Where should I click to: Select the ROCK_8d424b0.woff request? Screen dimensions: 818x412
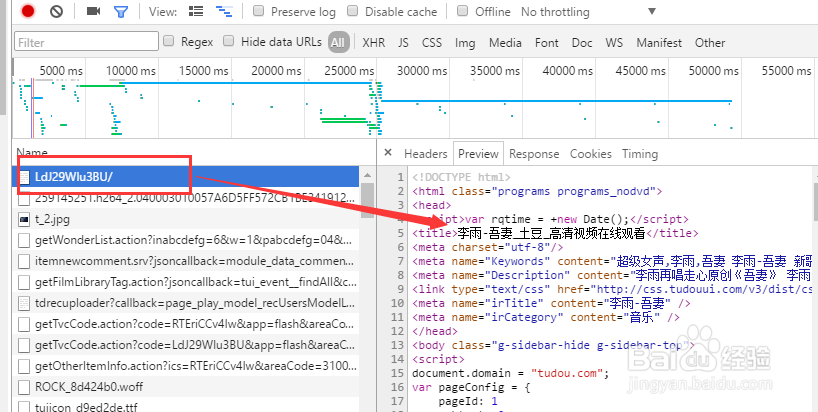187,386
